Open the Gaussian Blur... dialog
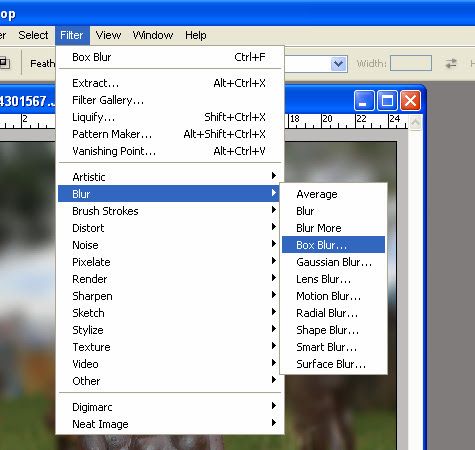Screen dimensions: 475x450 point(333,262)
